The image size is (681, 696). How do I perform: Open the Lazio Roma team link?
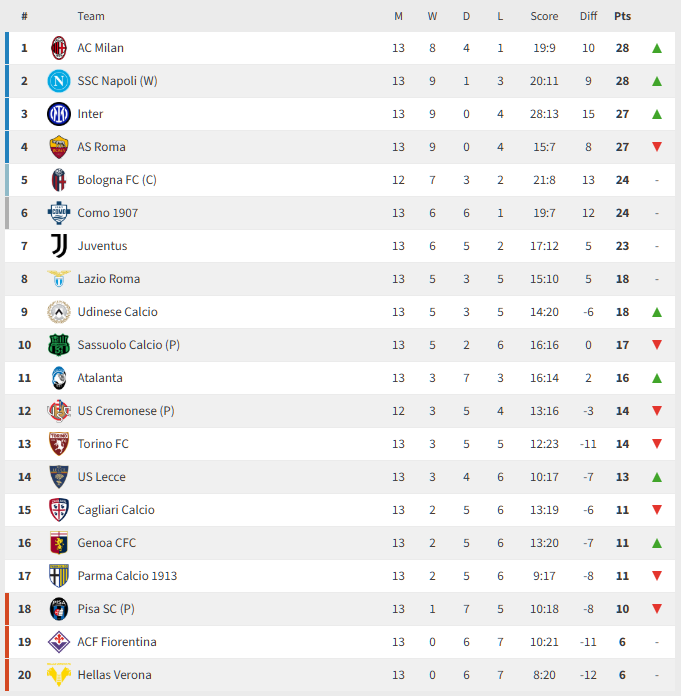(109, 279)
